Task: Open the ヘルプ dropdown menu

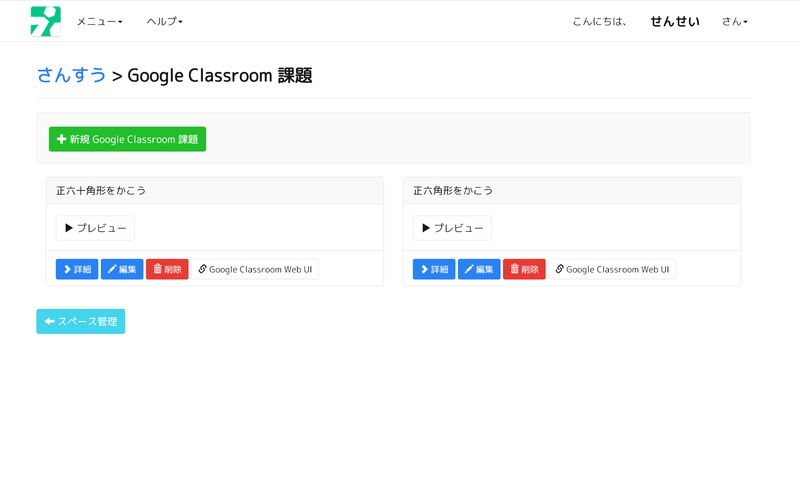Action: pos(165,21)
